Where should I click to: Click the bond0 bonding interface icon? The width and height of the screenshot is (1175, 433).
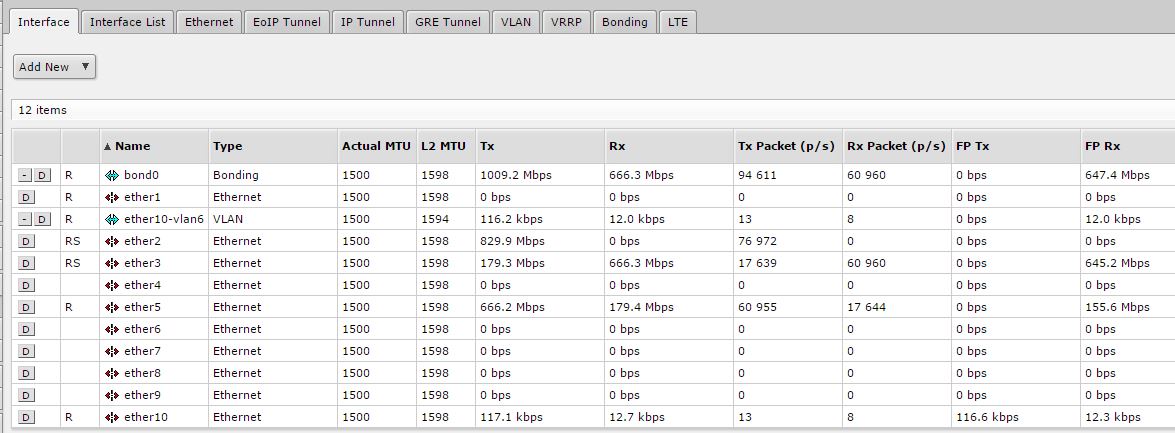tap(112, 175)
